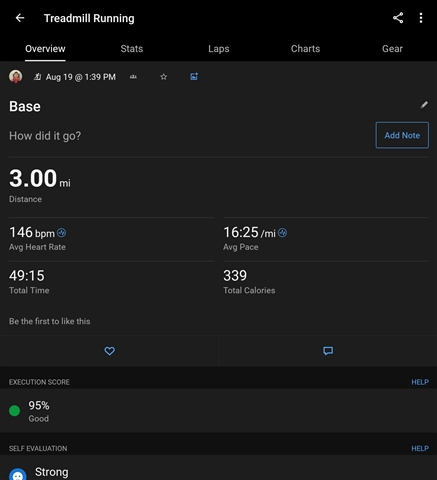Open comments with the speech bubble
Viewport: 437px width, 480px height.
coord(328,351)
